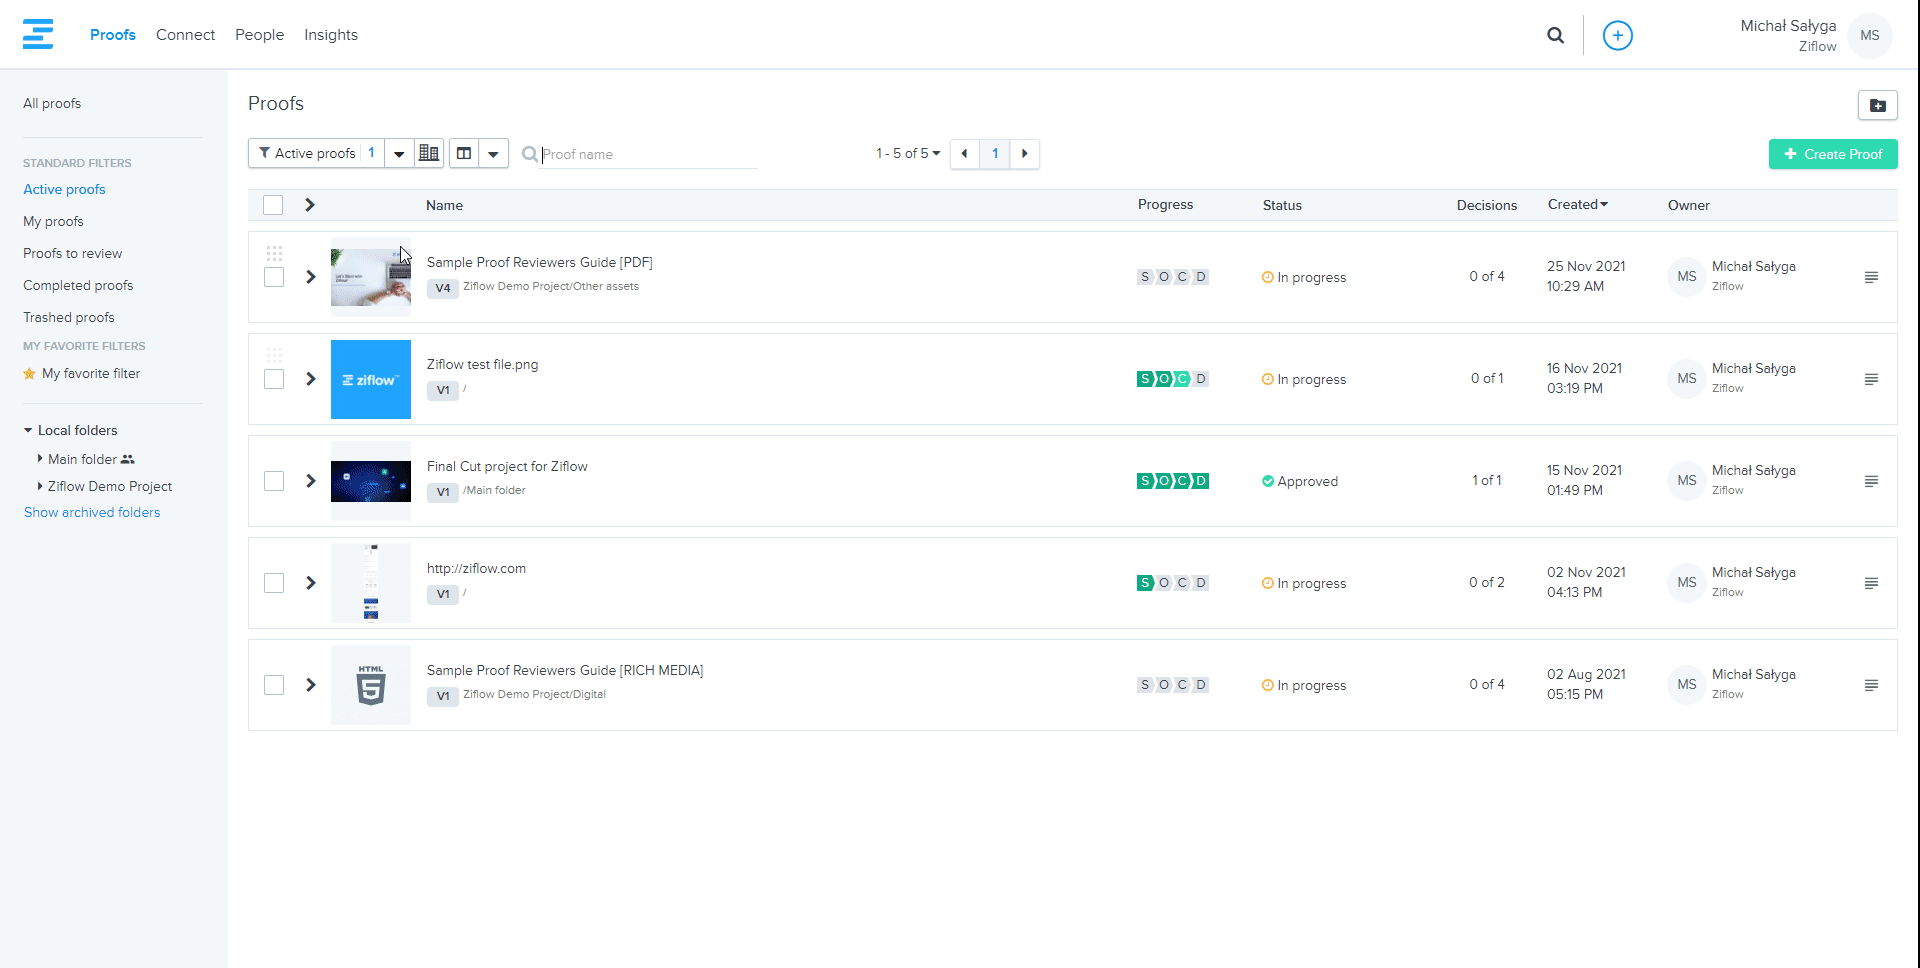Click the Proof name search field

(648, 154)
